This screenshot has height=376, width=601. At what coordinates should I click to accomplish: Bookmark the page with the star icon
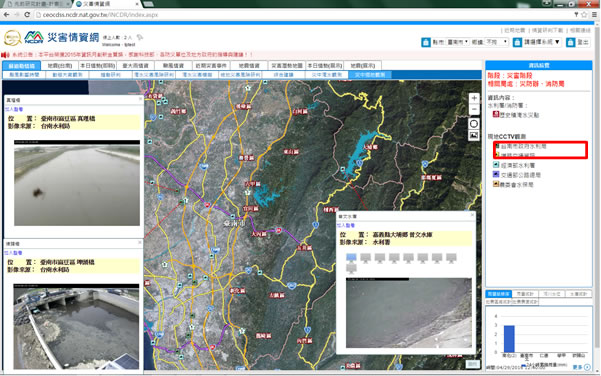tap(584, 15)
